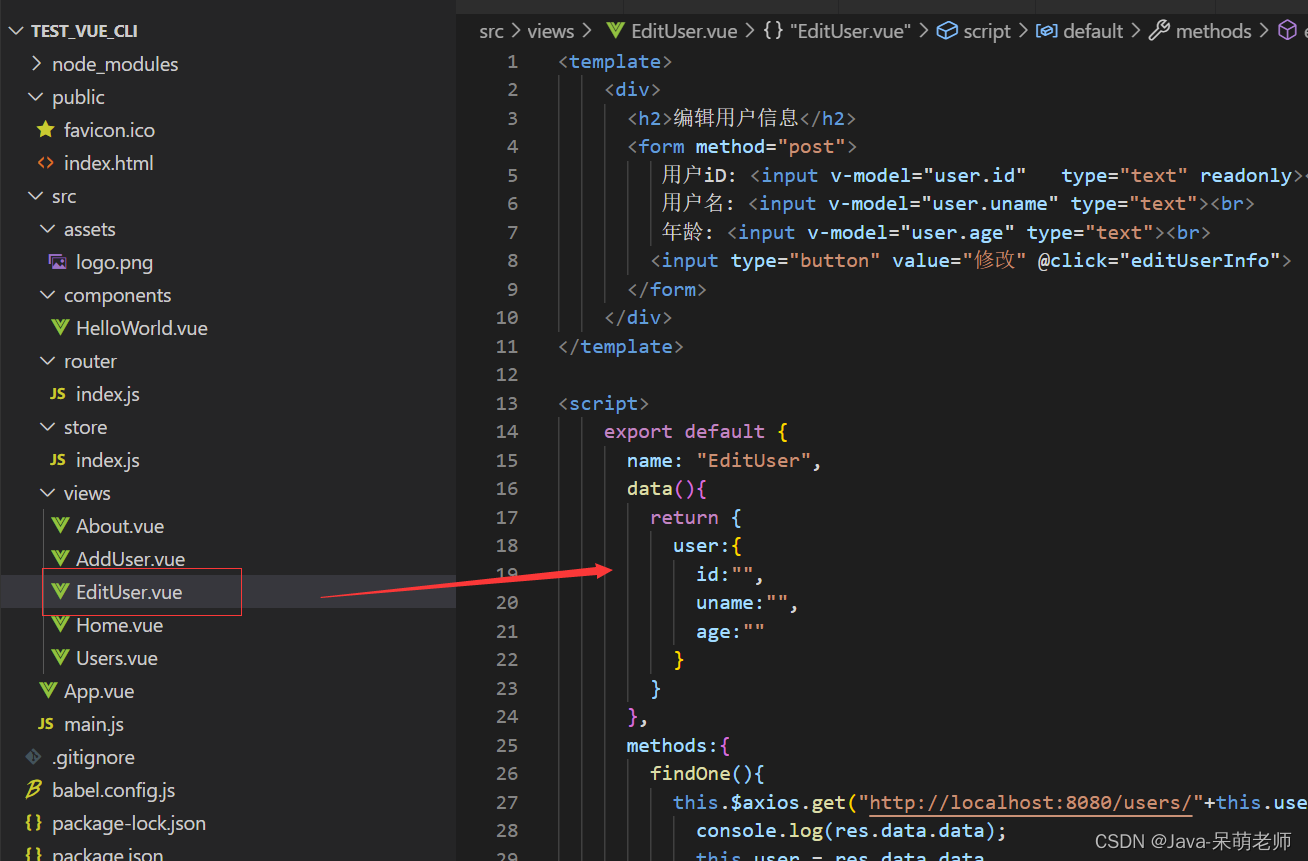Click the logo.png image icon
The image size is (1308, 861).
(57, 262)
